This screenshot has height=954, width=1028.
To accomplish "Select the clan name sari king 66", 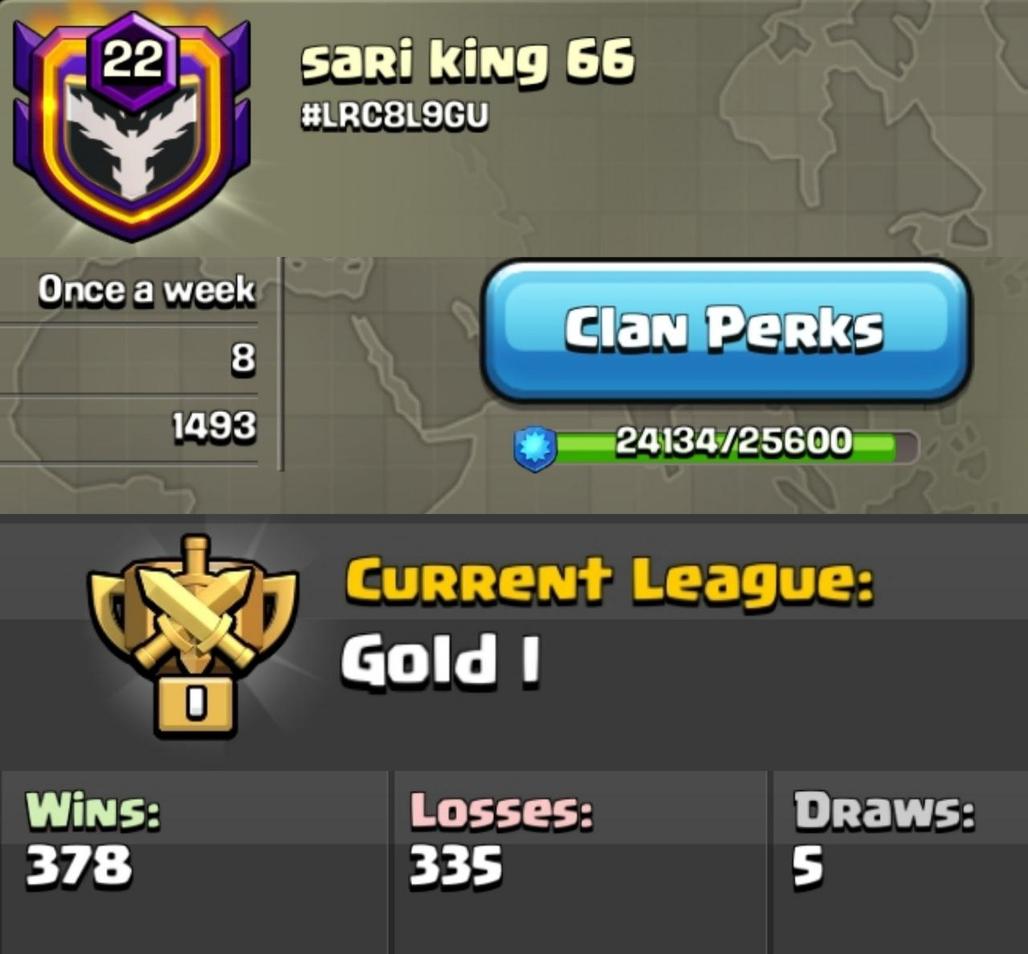I will pyautogui.click(x=467, y=61).
